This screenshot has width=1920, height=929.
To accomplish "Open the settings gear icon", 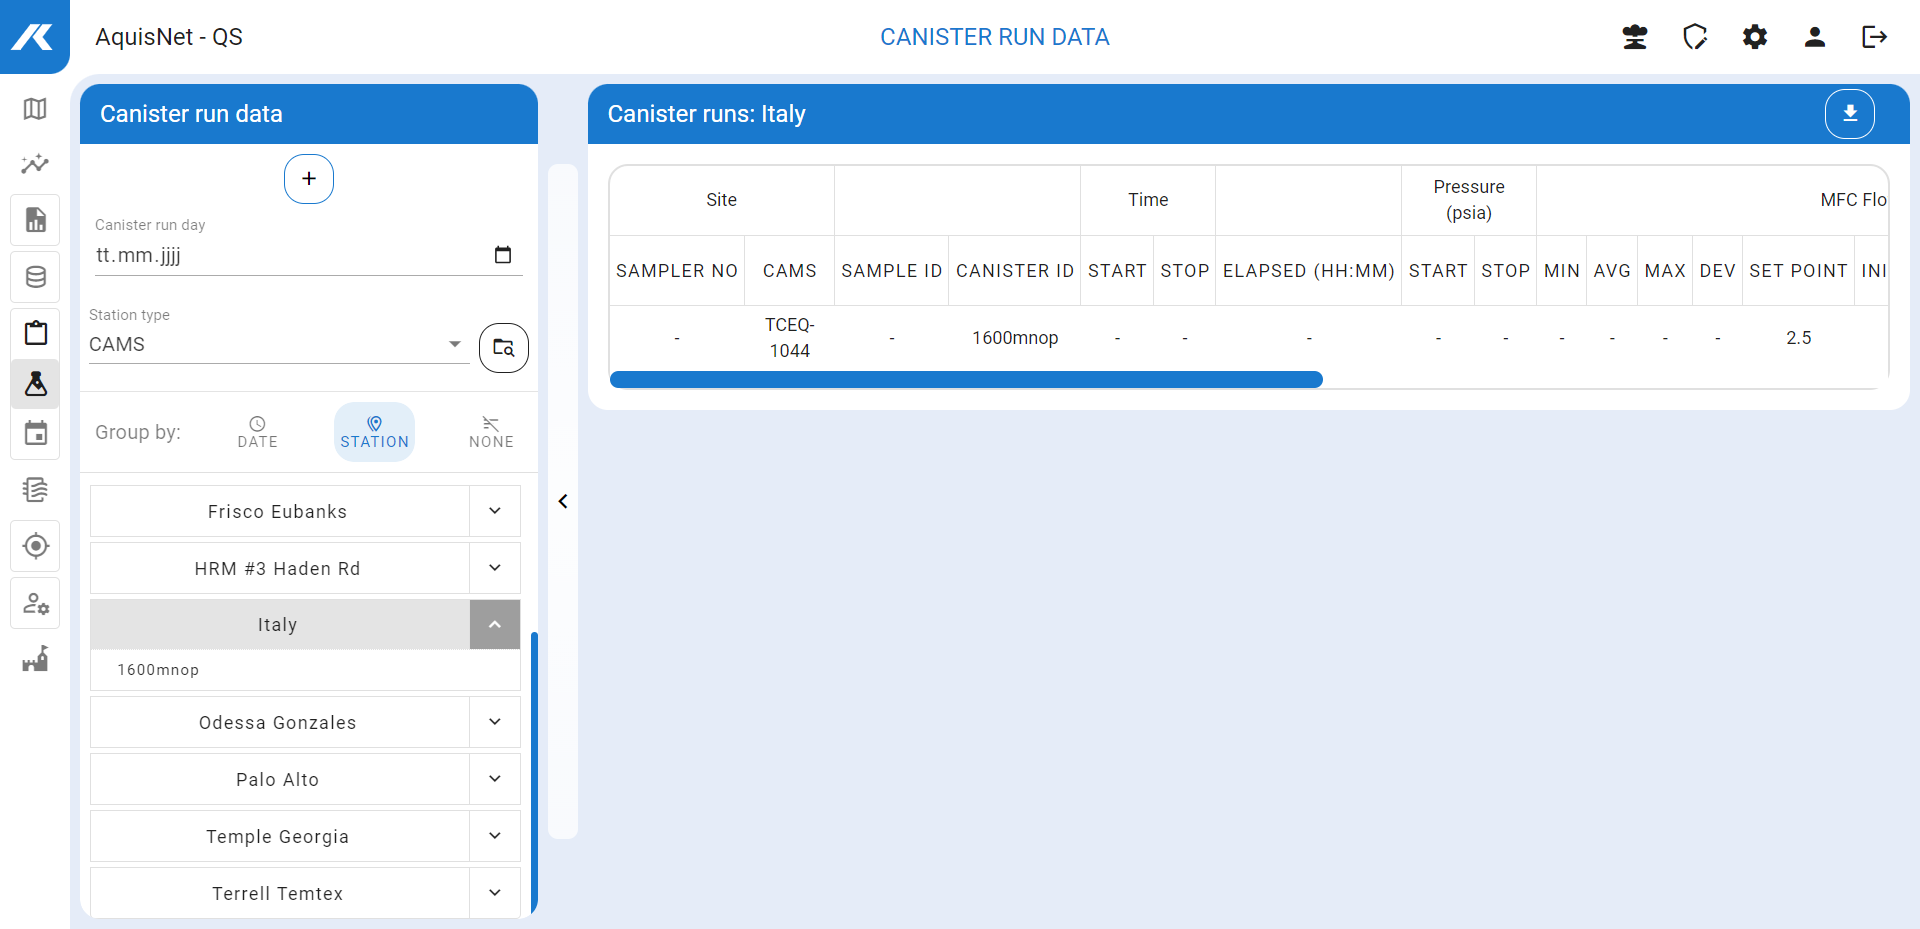I will coord(1754,37).
